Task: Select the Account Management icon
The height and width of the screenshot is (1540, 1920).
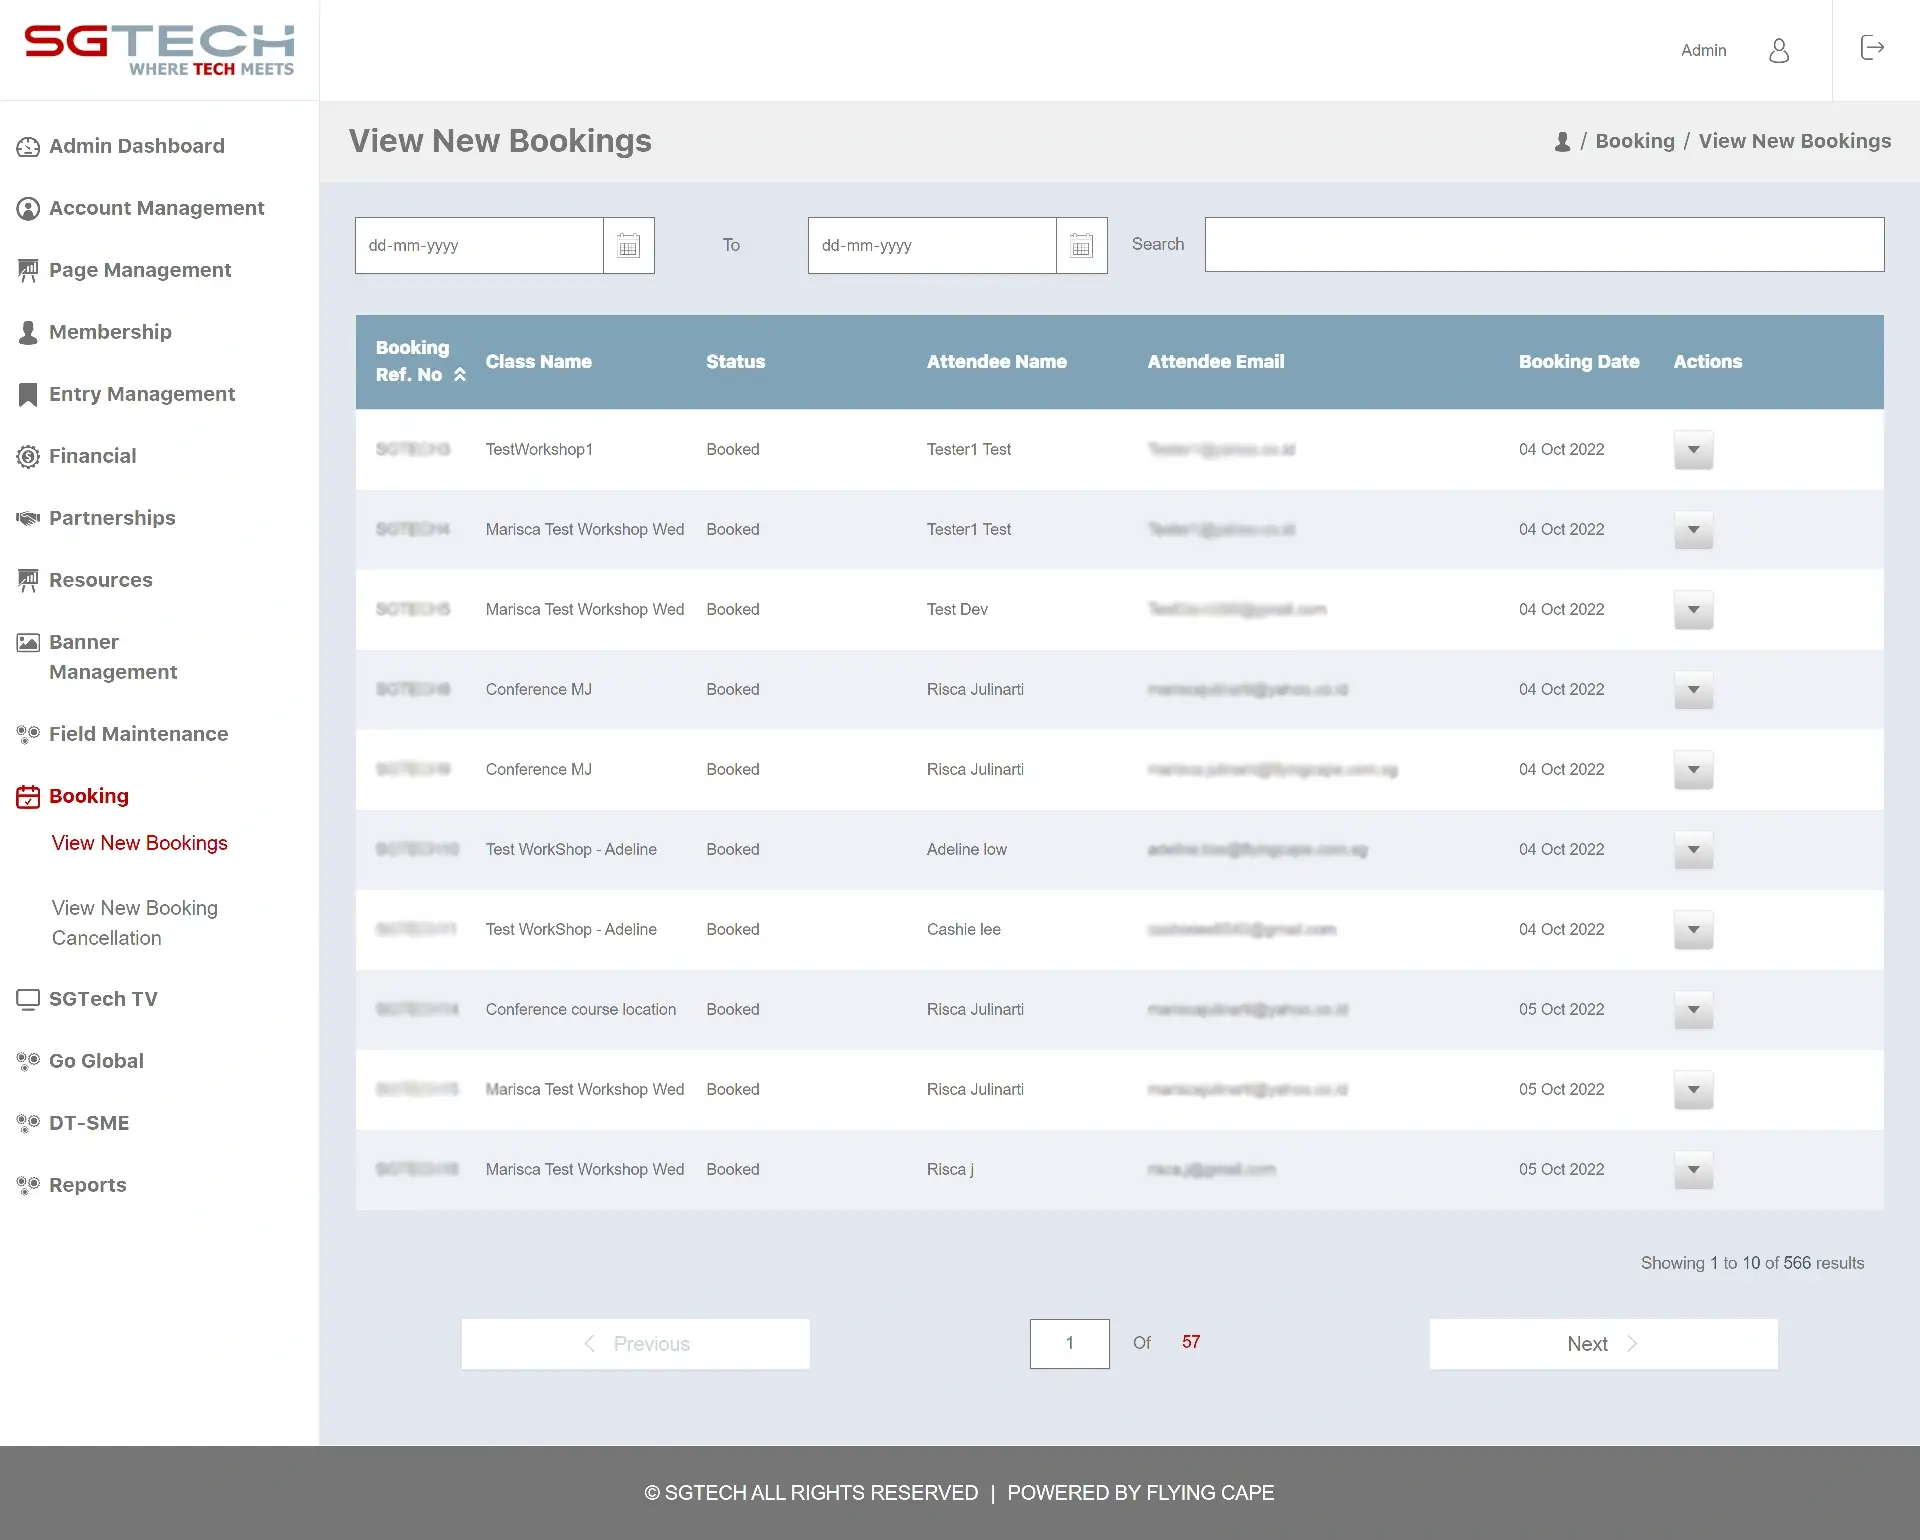Action: (28, 208)
